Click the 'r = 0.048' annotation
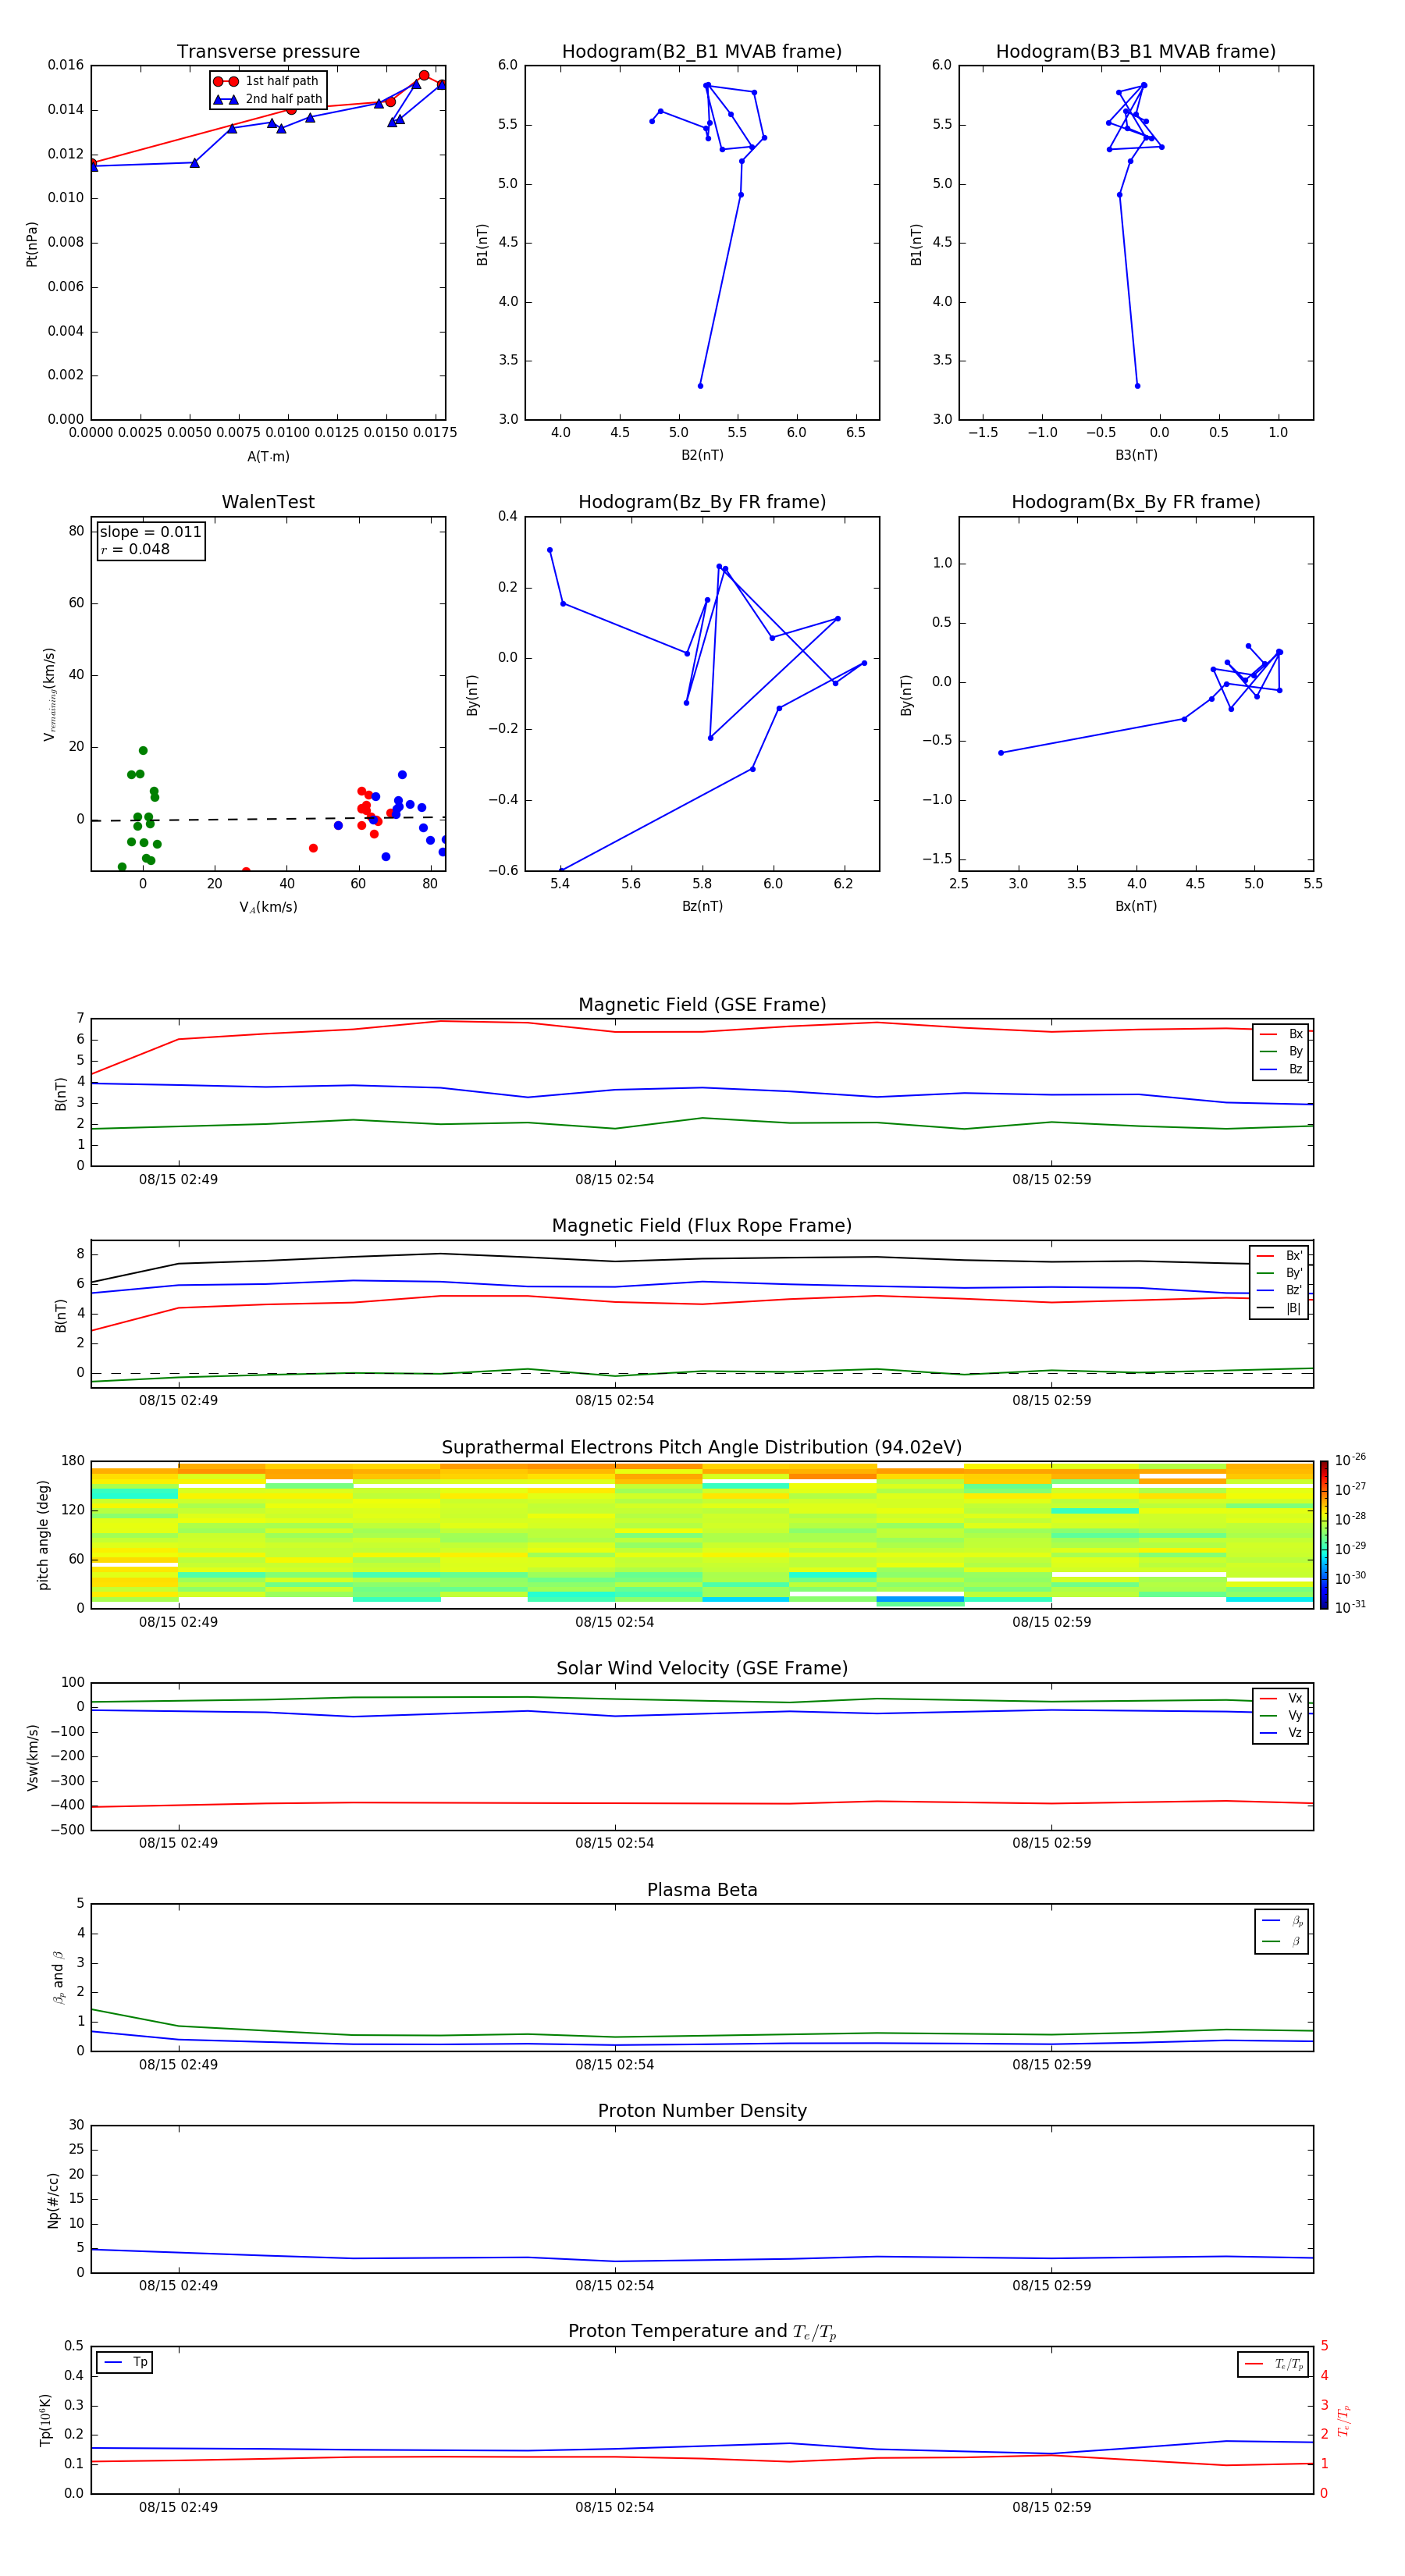1405x2576 pixels. point(135,549)
